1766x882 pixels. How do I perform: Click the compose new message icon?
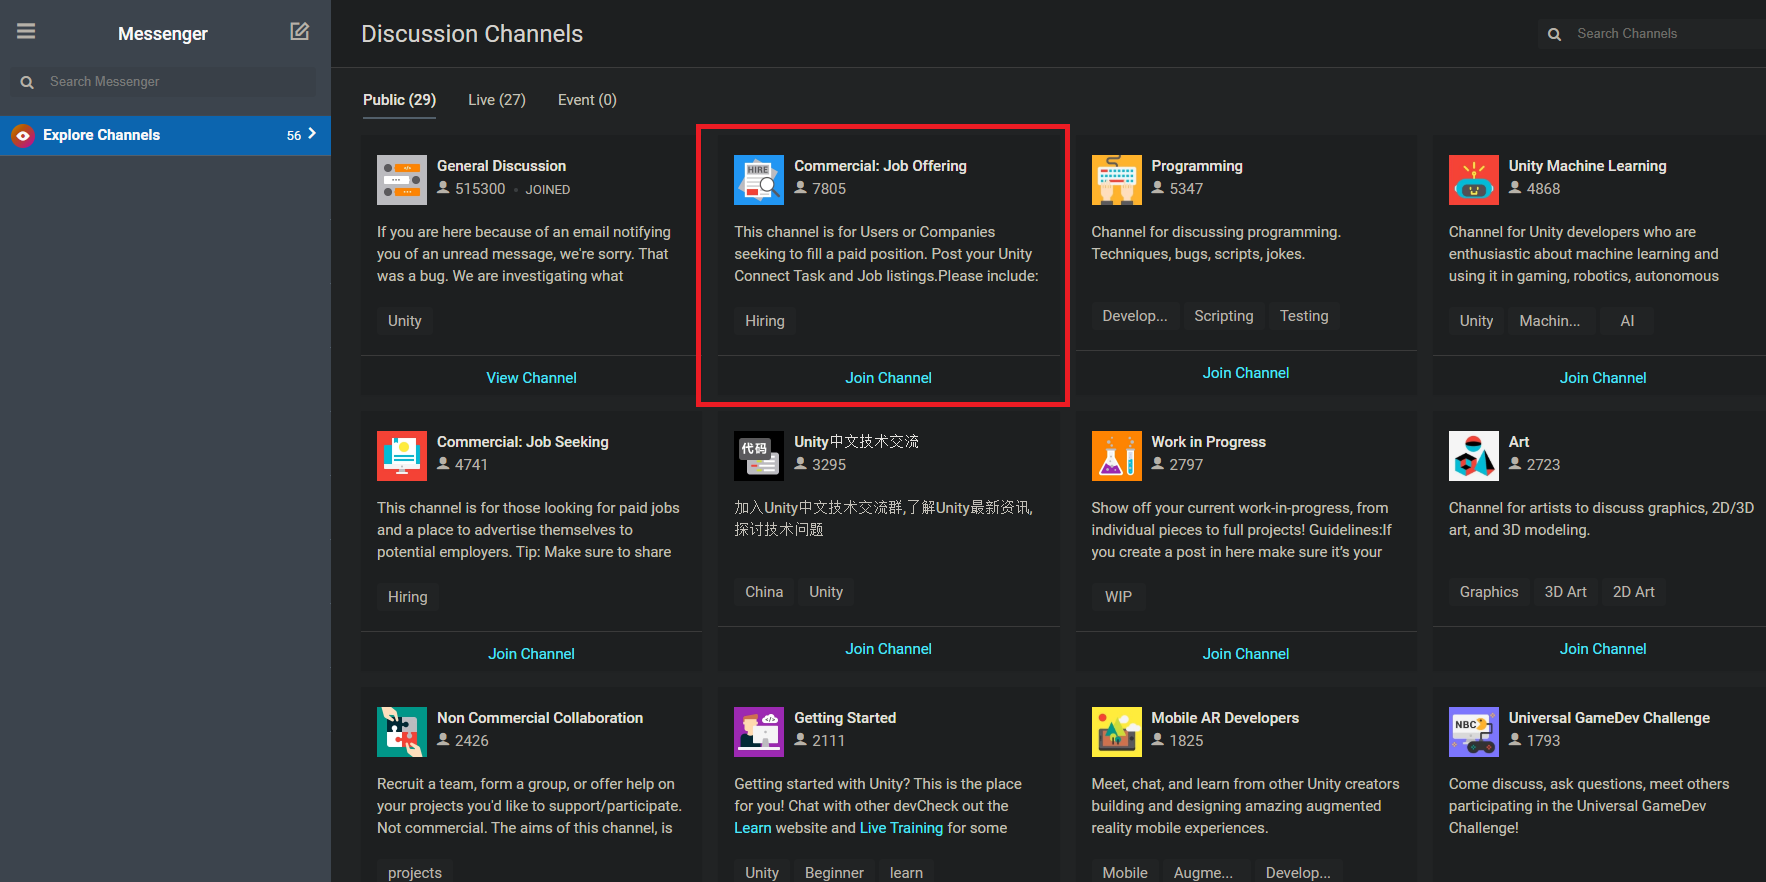pos(299,32)
